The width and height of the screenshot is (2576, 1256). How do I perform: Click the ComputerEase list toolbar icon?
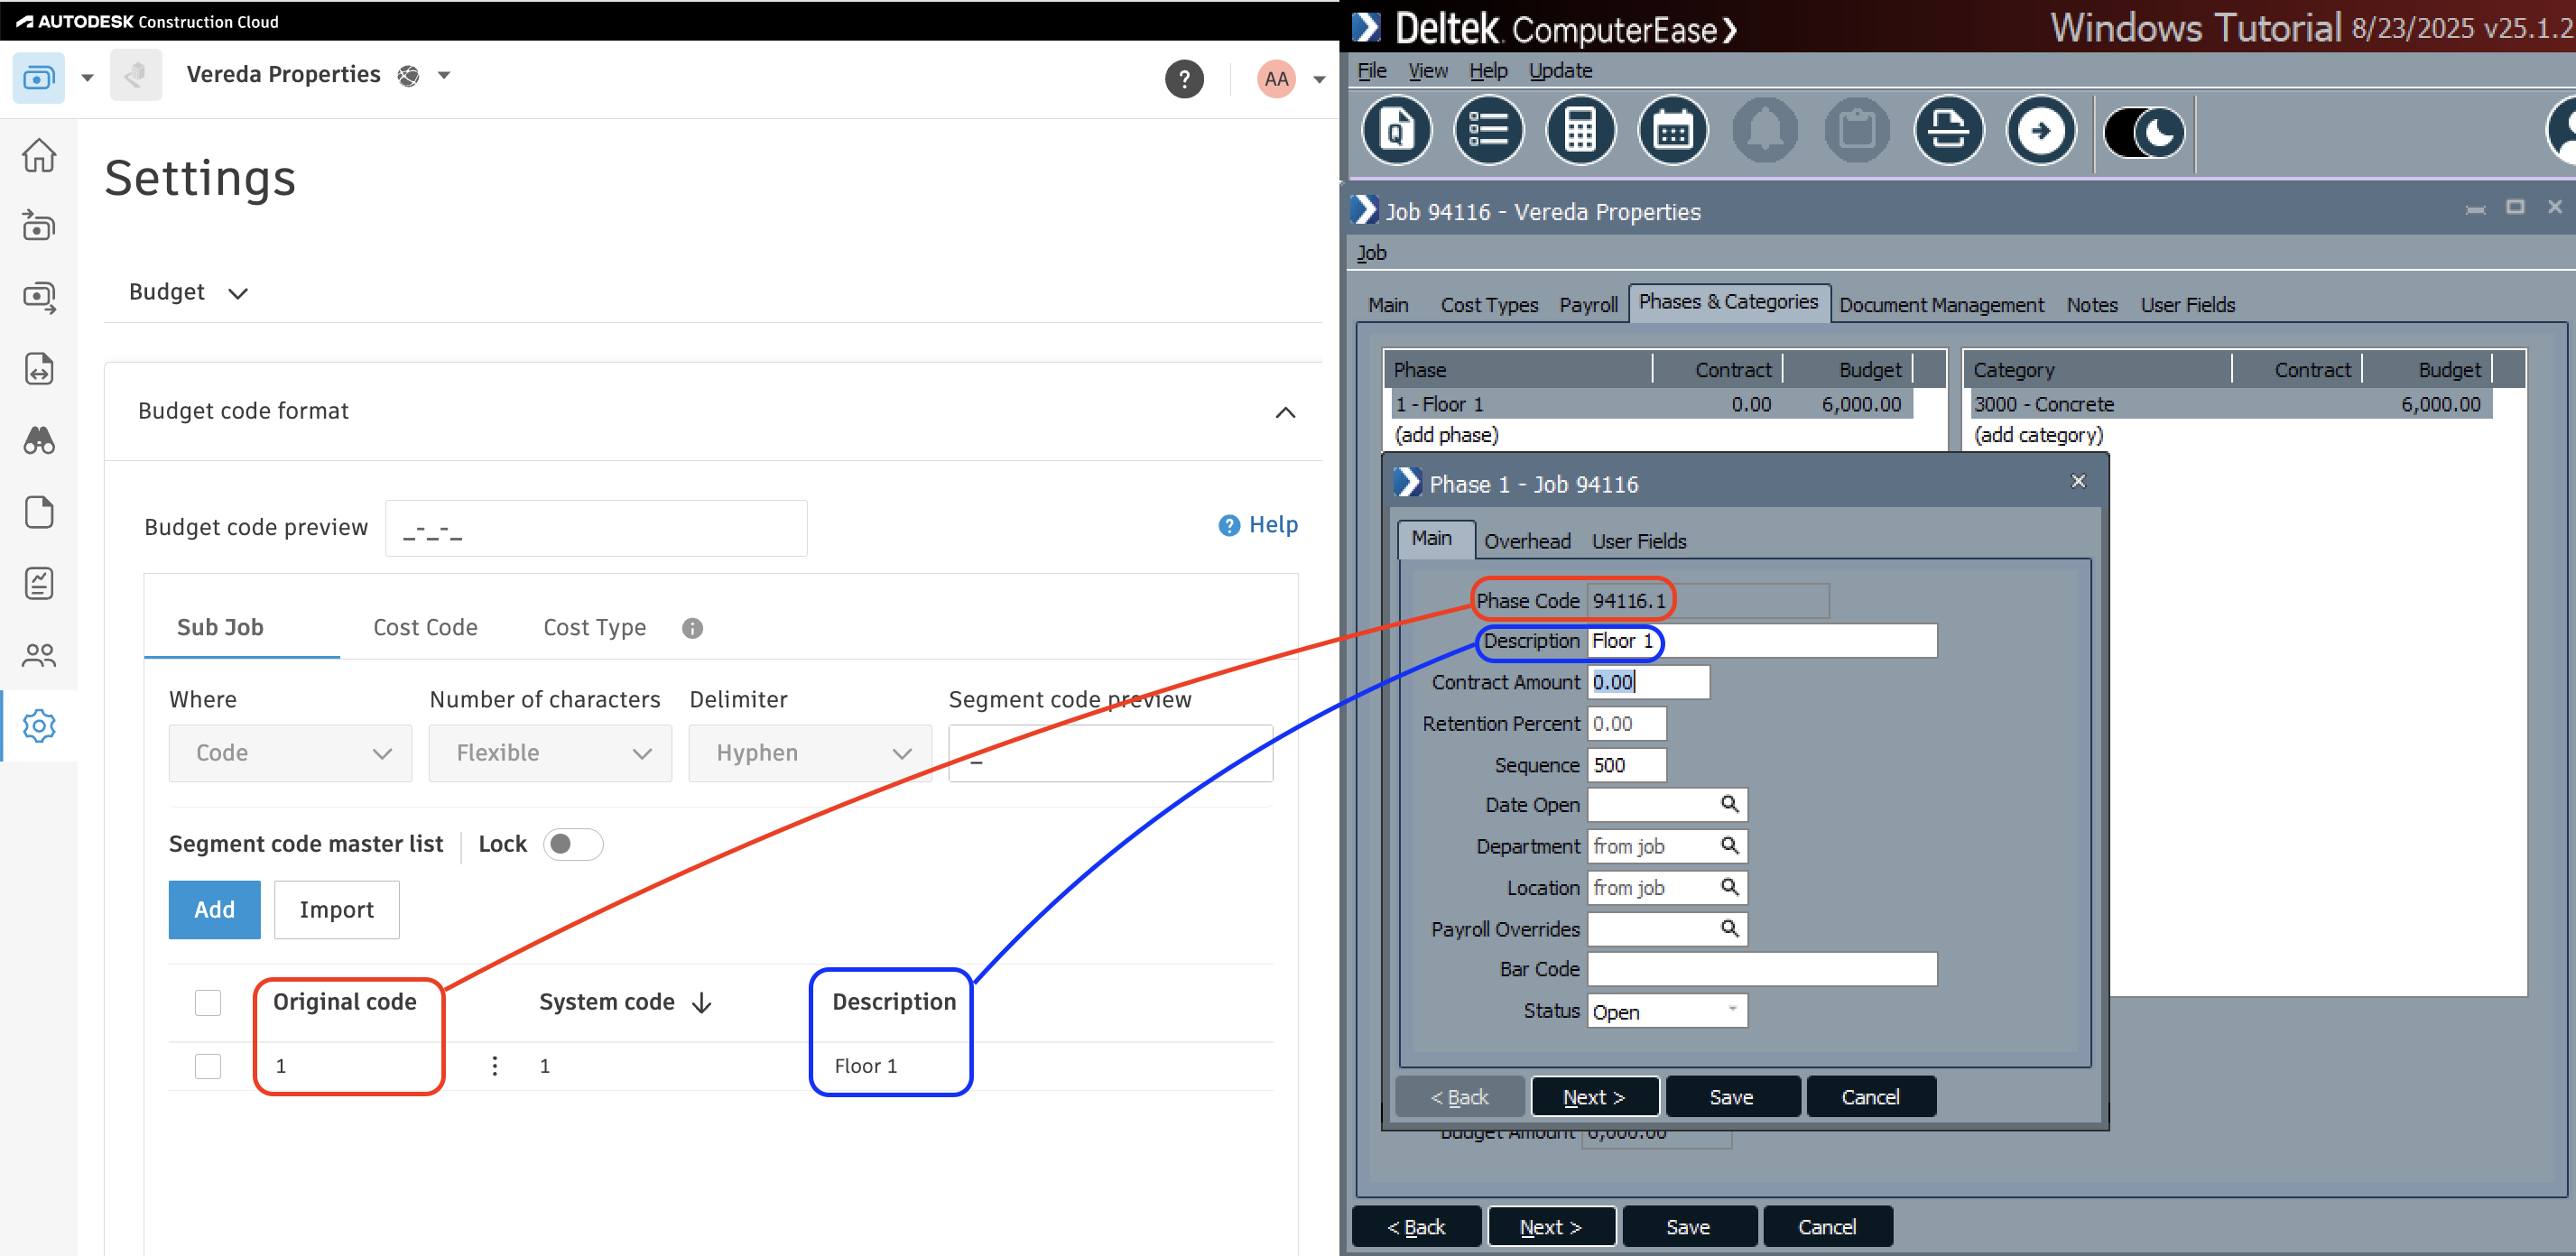[x=1489, y=130]
